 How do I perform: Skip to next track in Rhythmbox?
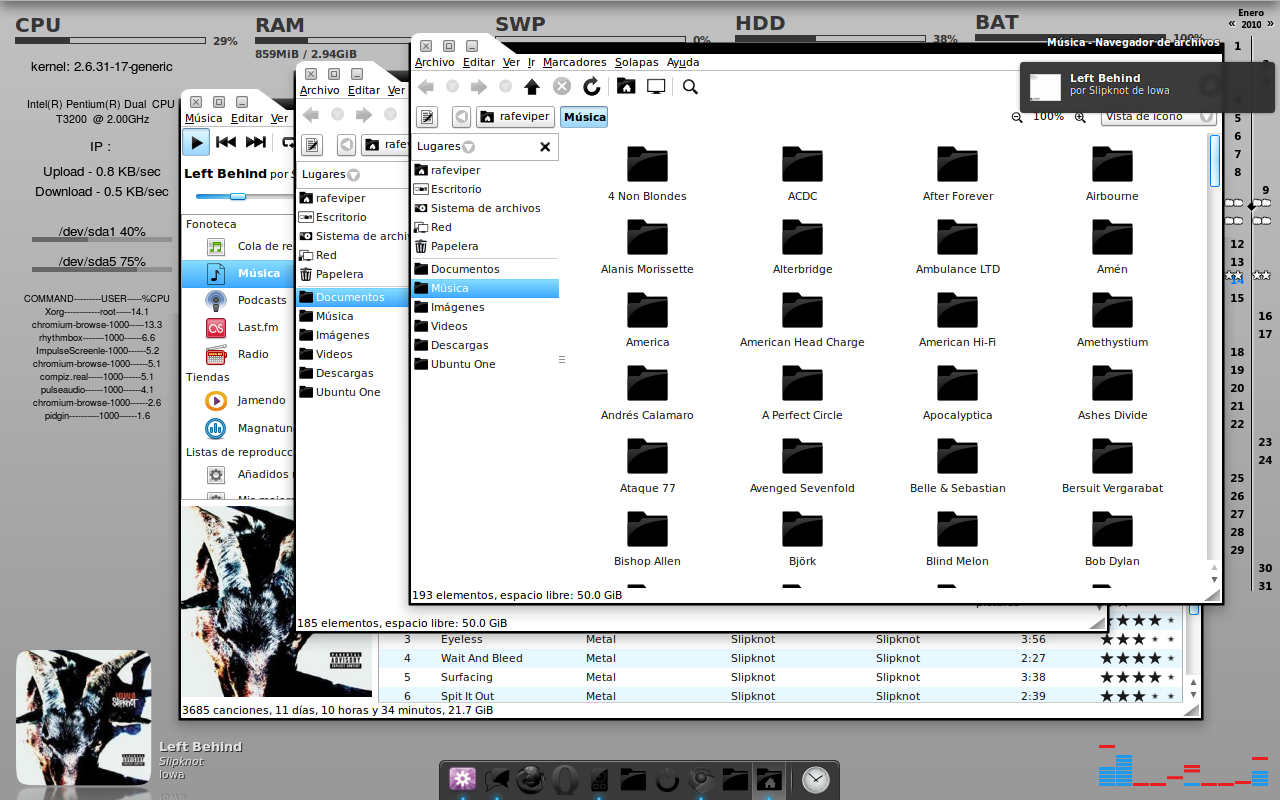coord(256,143)
